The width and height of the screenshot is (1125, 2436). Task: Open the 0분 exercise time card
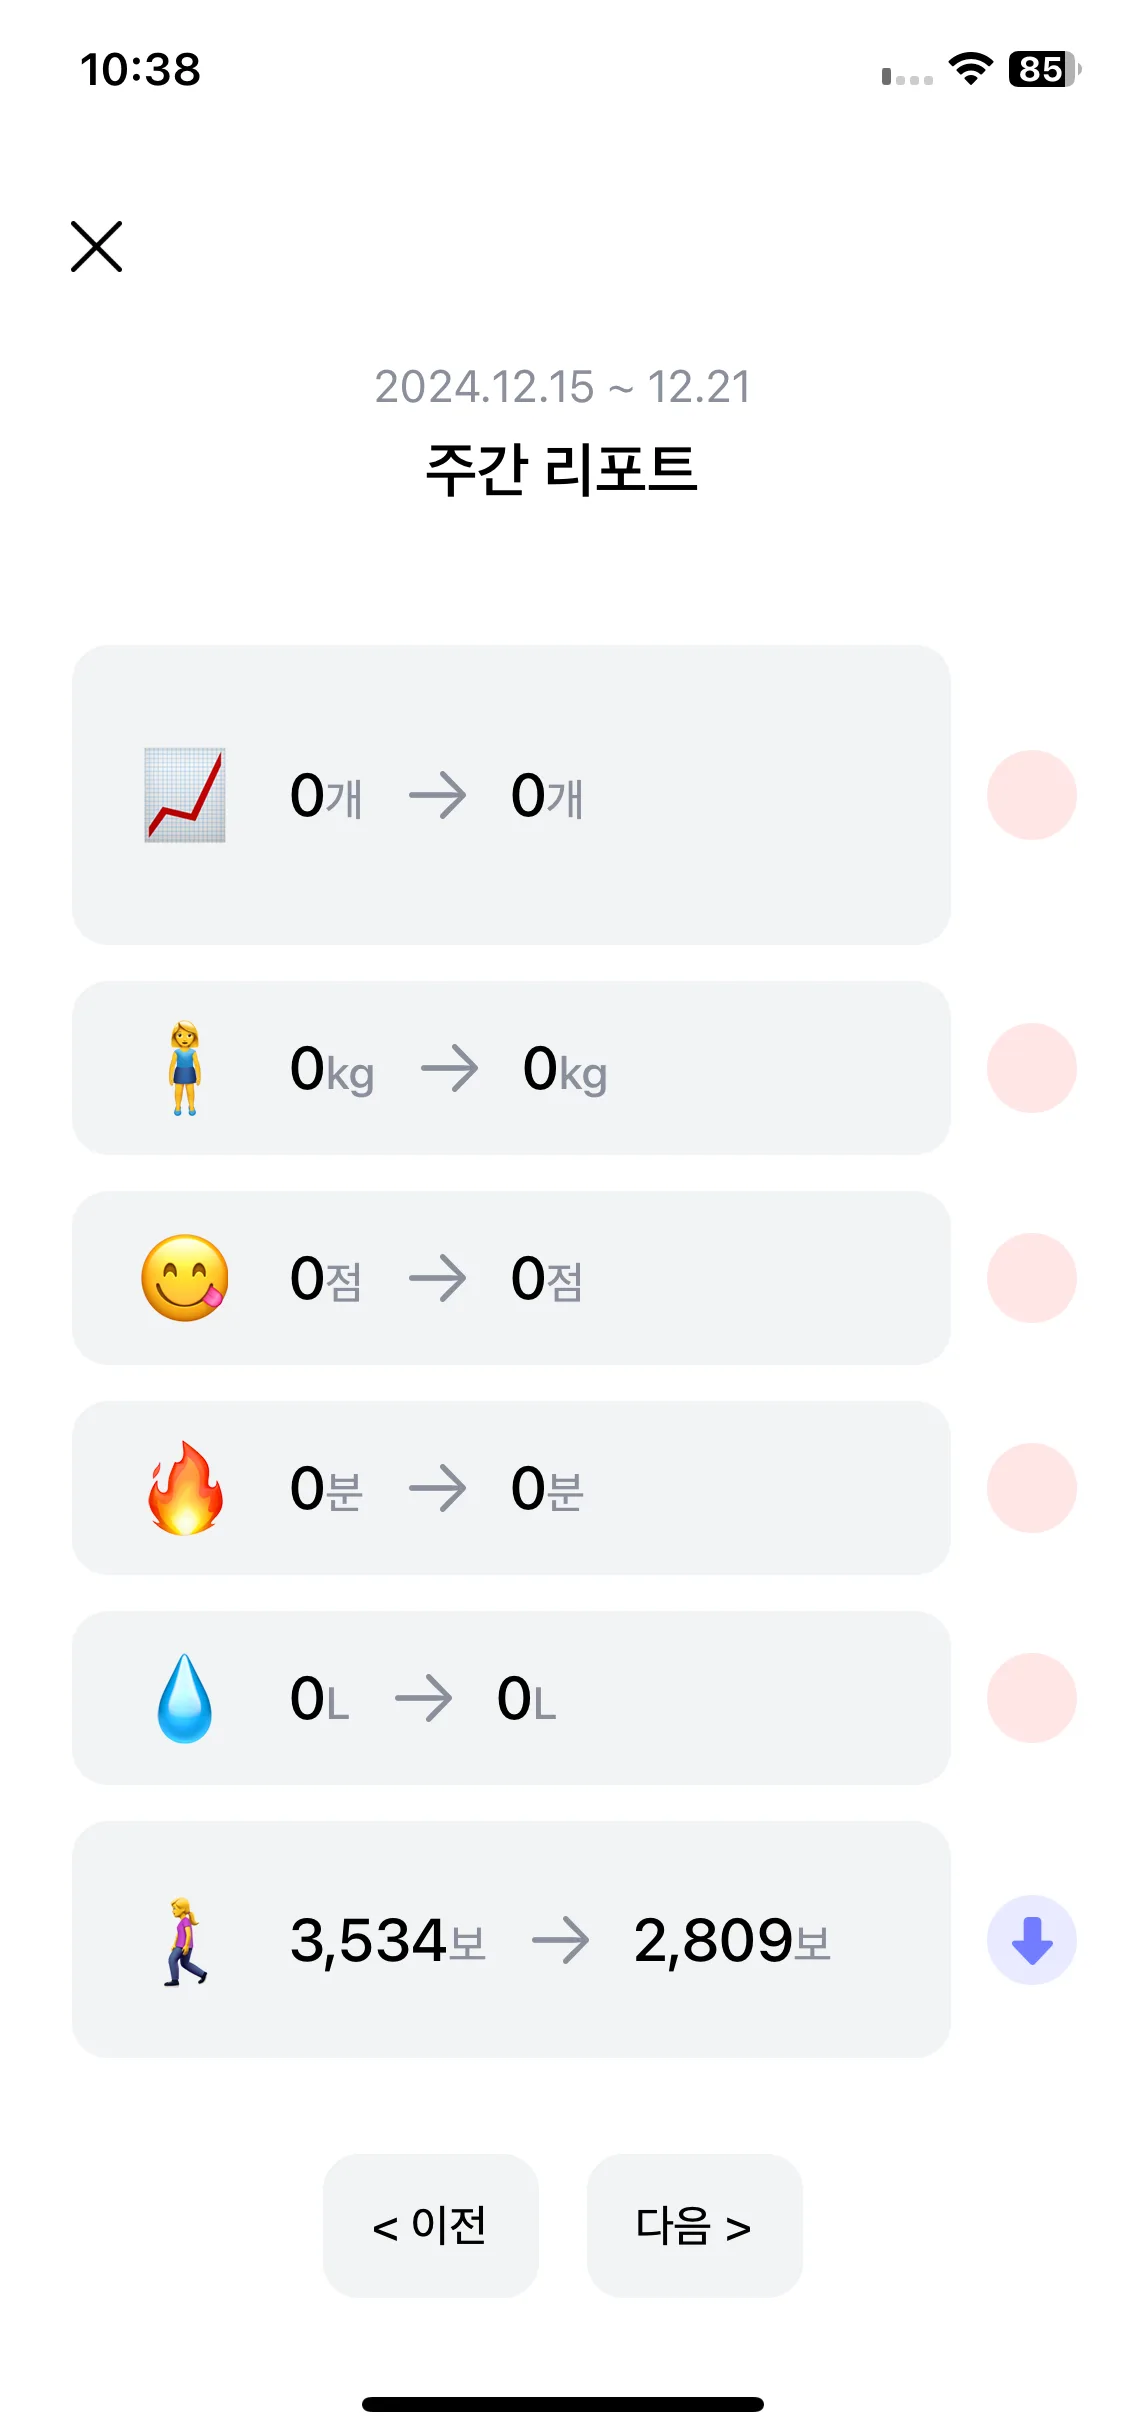coord(511,1488)
